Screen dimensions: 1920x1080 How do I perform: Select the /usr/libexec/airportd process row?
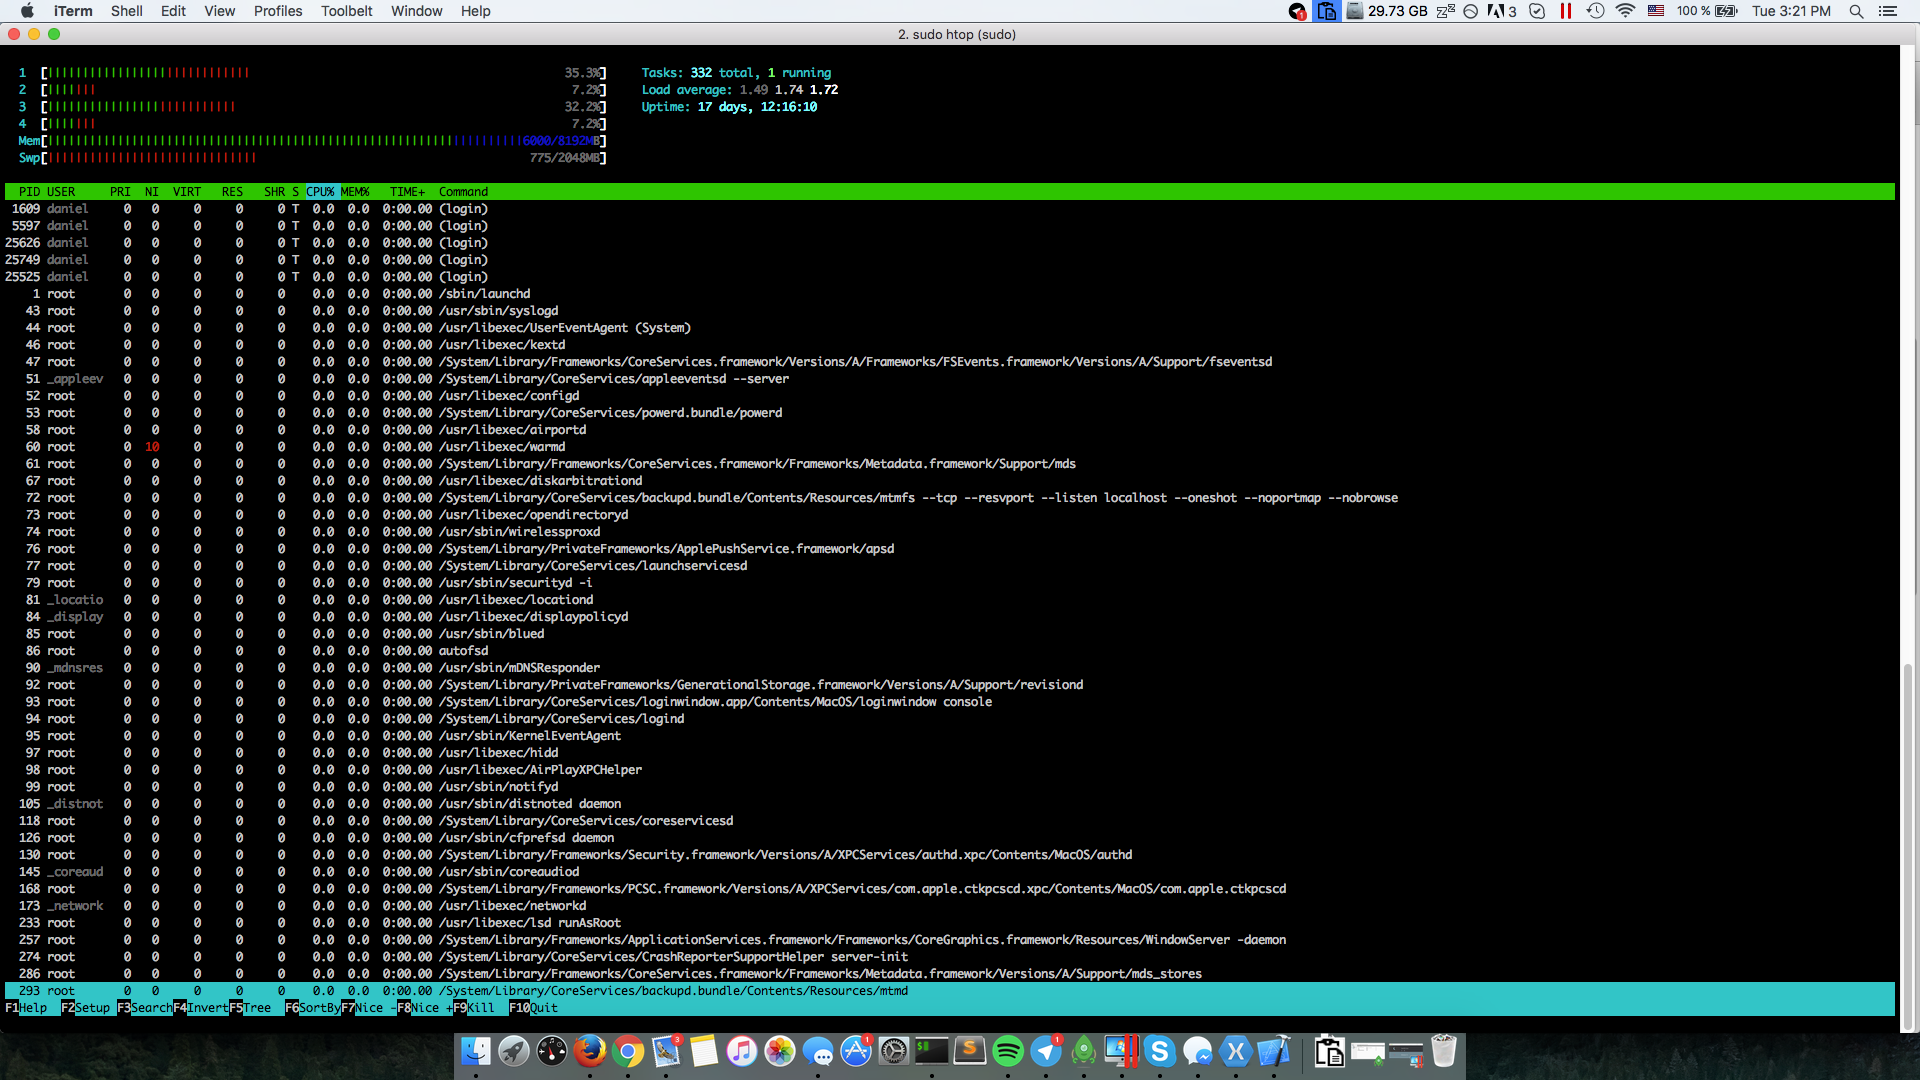click(950, 430)
